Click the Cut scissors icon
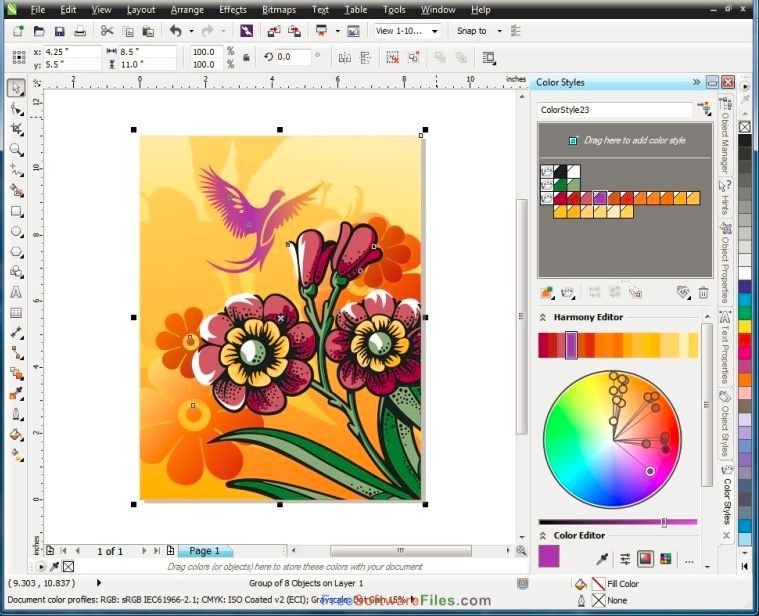759x616 pixels. click(107, 31)
